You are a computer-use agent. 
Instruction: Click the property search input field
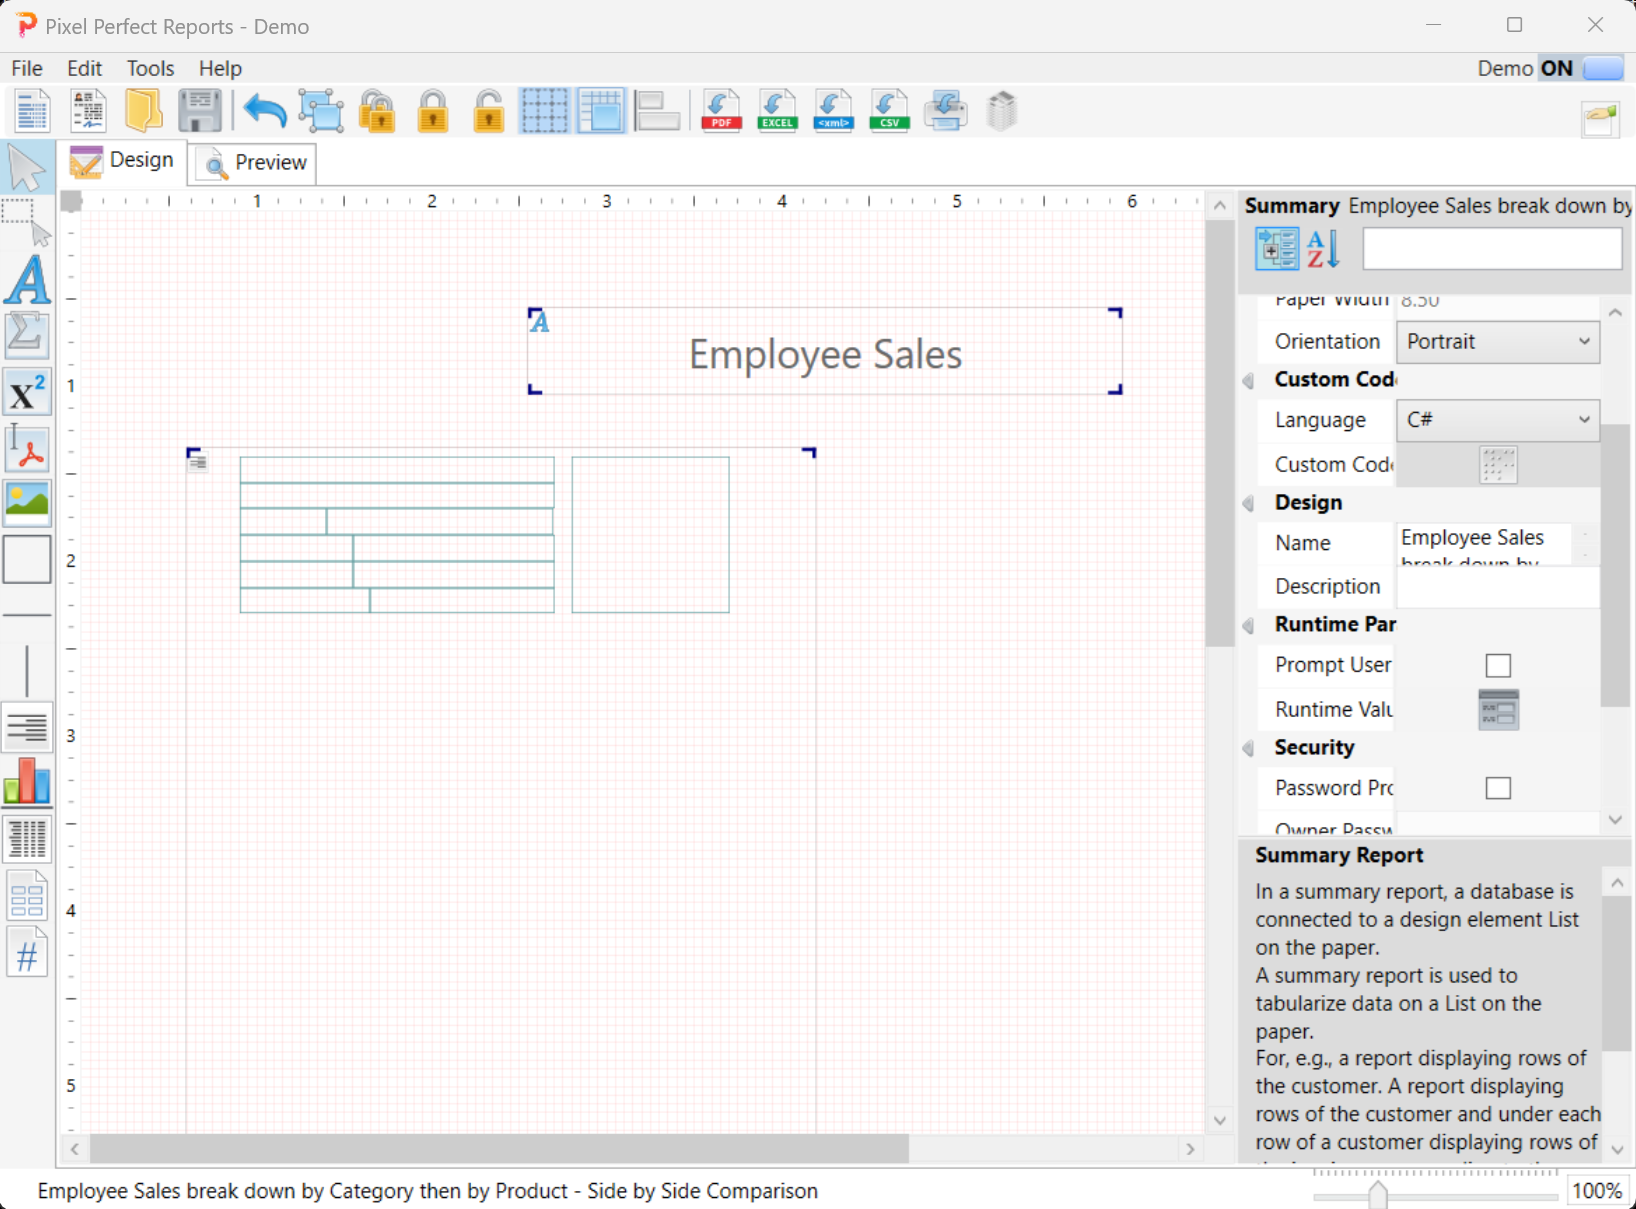pos(1492,249)
